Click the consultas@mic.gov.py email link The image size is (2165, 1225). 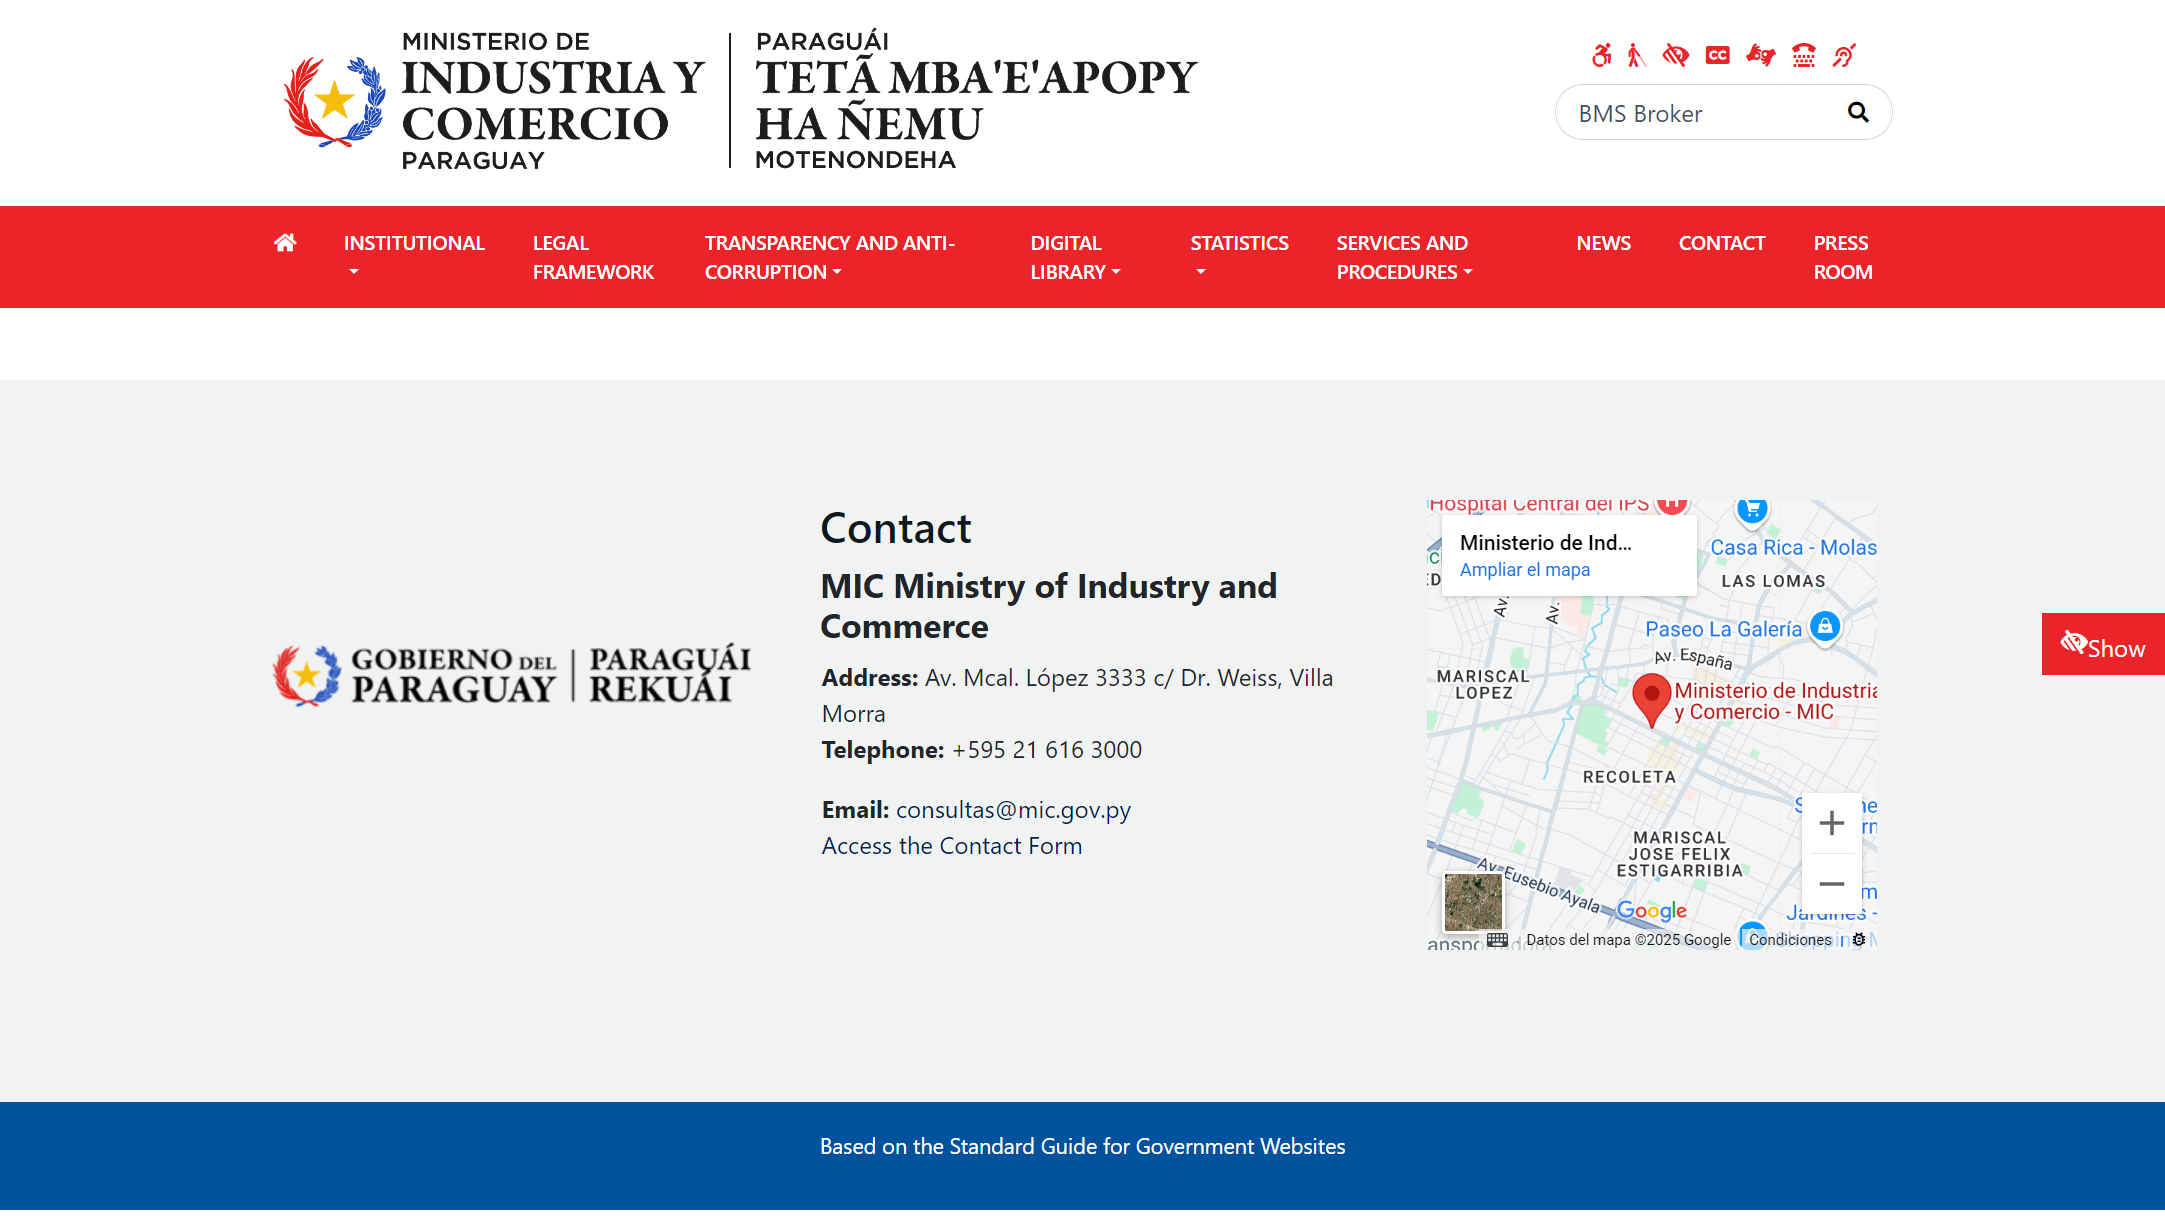tap(1013, 810)
